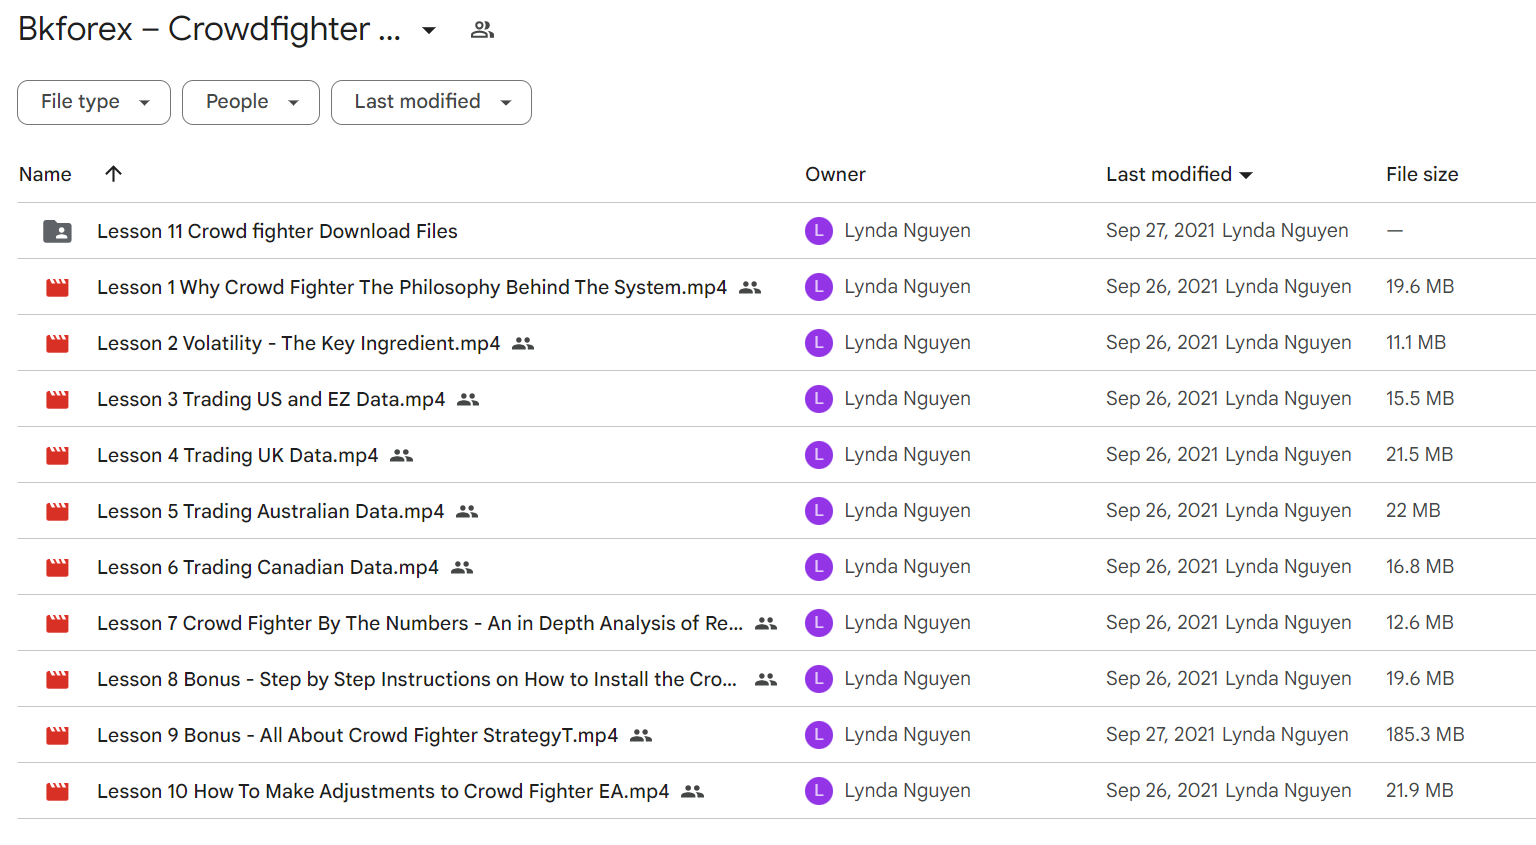Click the 11.1 MB file size cell
1536x845 pixels.
pyautogui.click(x=1416, y=343)
